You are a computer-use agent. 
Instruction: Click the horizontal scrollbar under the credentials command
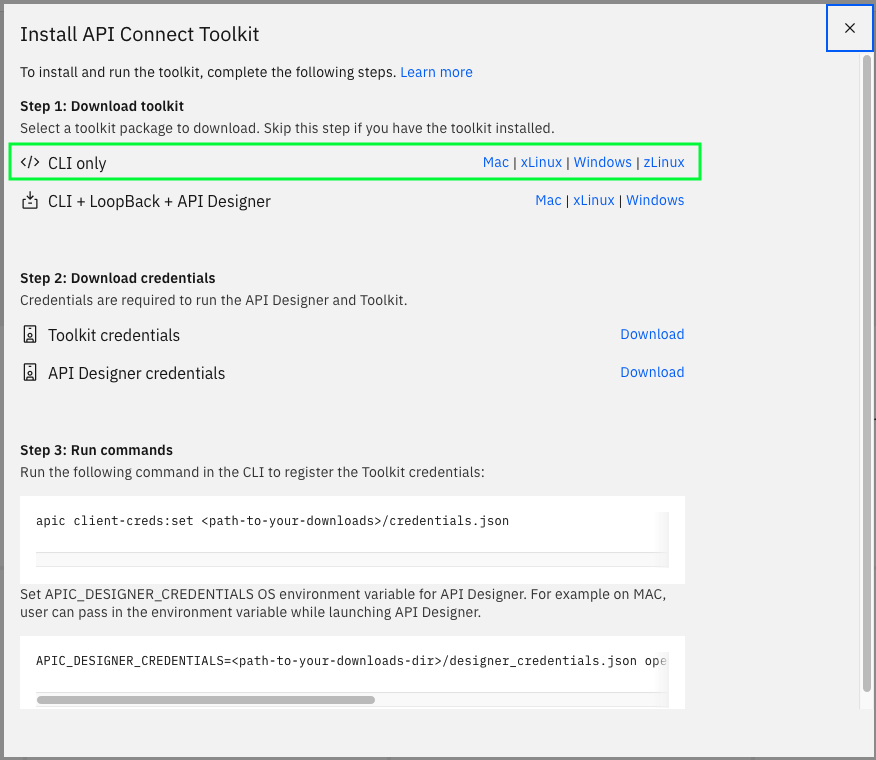(x=205, y=700)
